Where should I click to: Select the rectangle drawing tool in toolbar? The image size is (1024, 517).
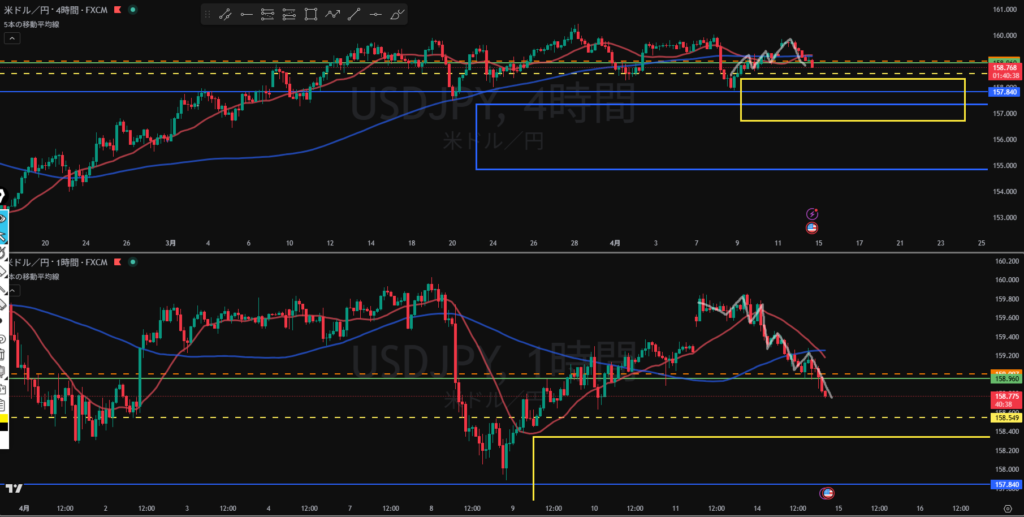point(311,15)
